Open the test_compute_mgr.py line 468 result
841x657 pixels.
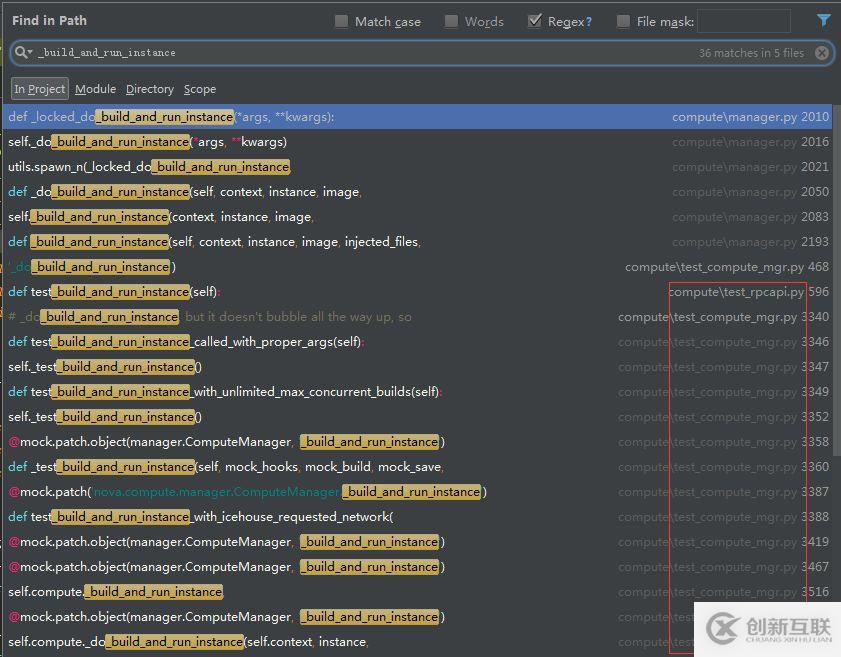point(400,267)
